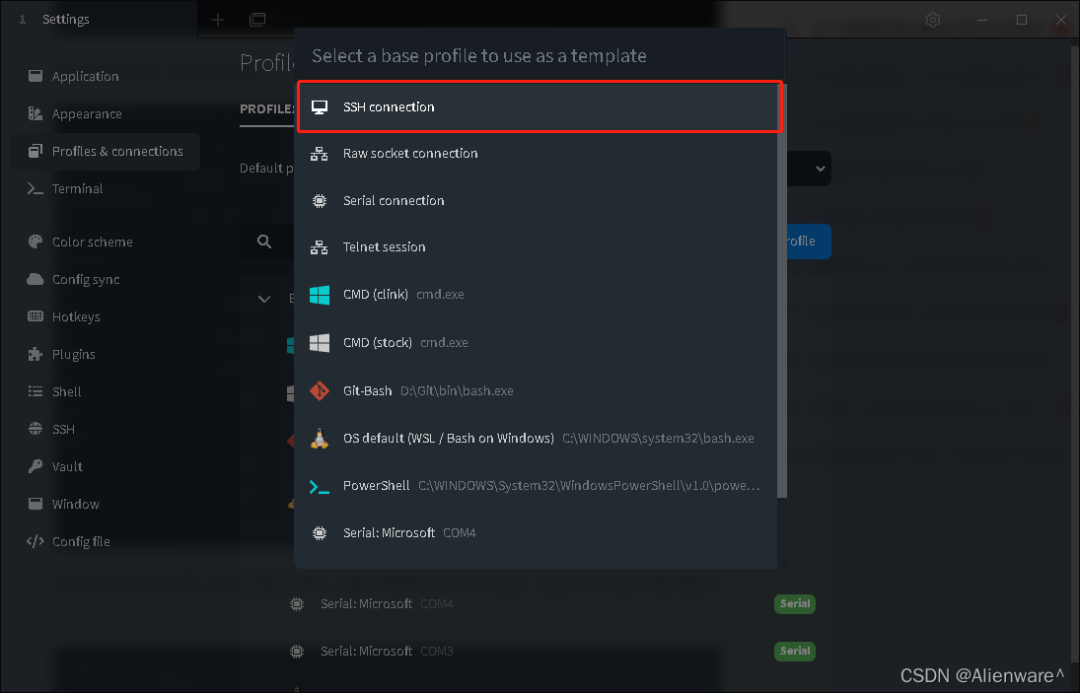Open the default profile dropdown arrow
The height and width of the screenshot is (693, 1080).
(820, 169)
